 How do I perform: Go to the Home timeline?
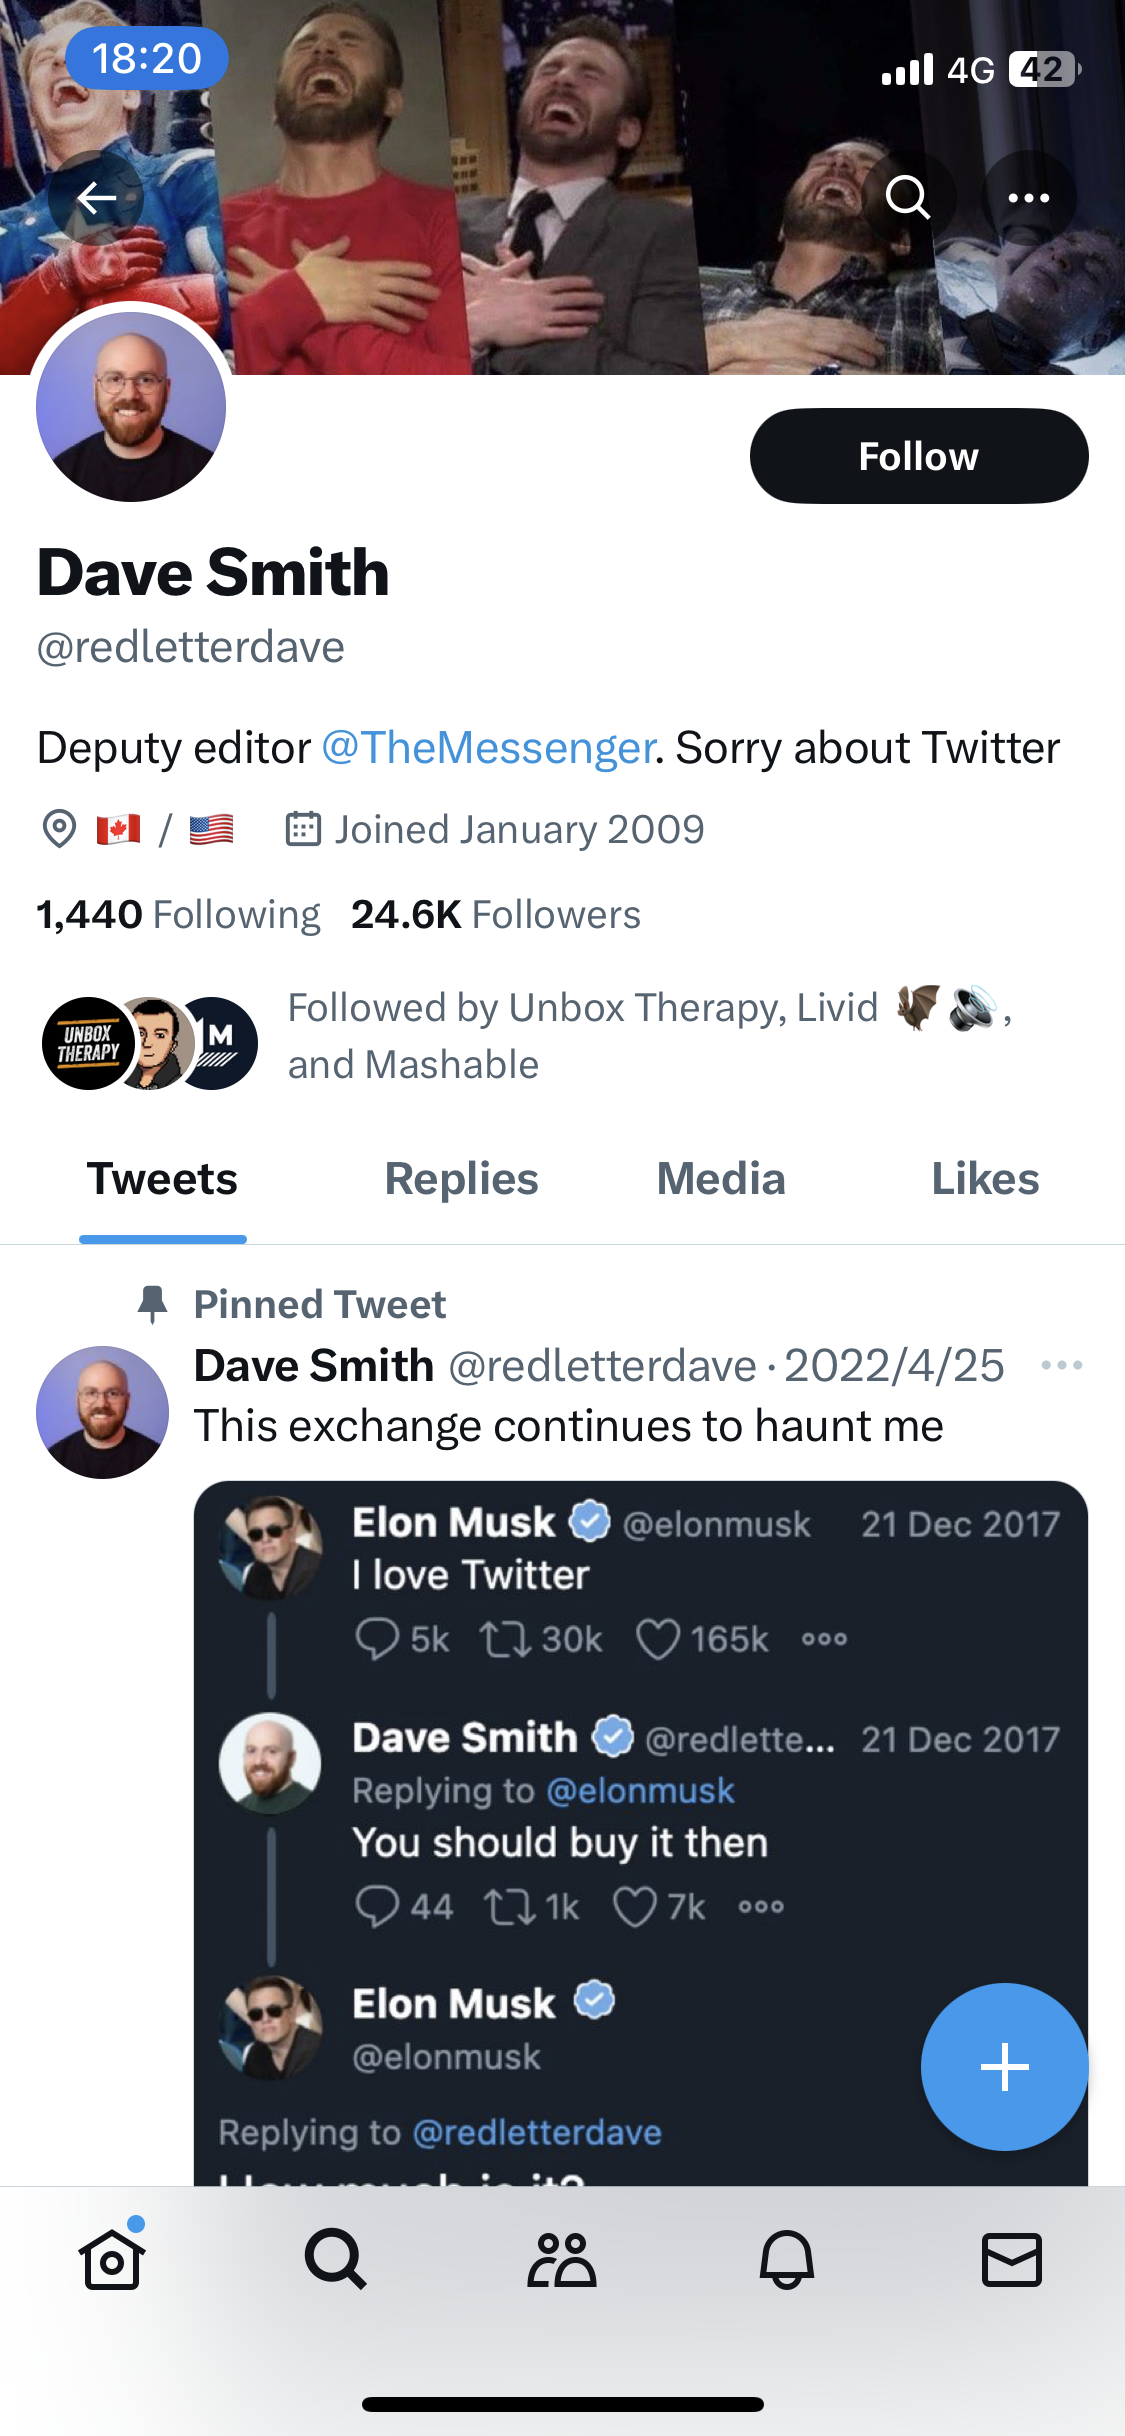112,2260
